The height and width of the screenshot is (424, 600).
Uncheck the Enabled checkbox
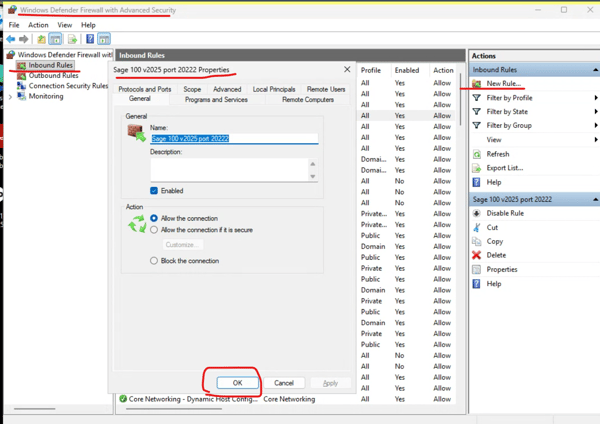point(154,190)
